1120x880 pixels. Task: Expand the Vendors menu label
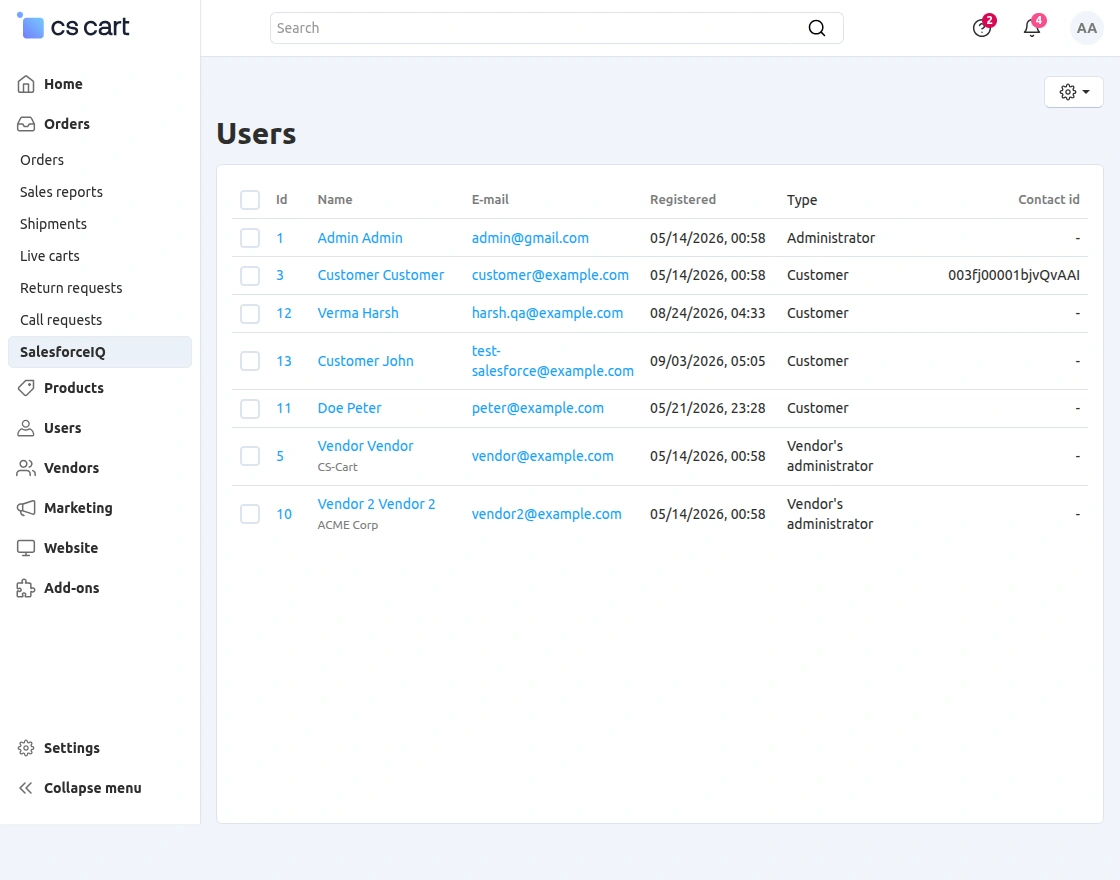(71, 468)
